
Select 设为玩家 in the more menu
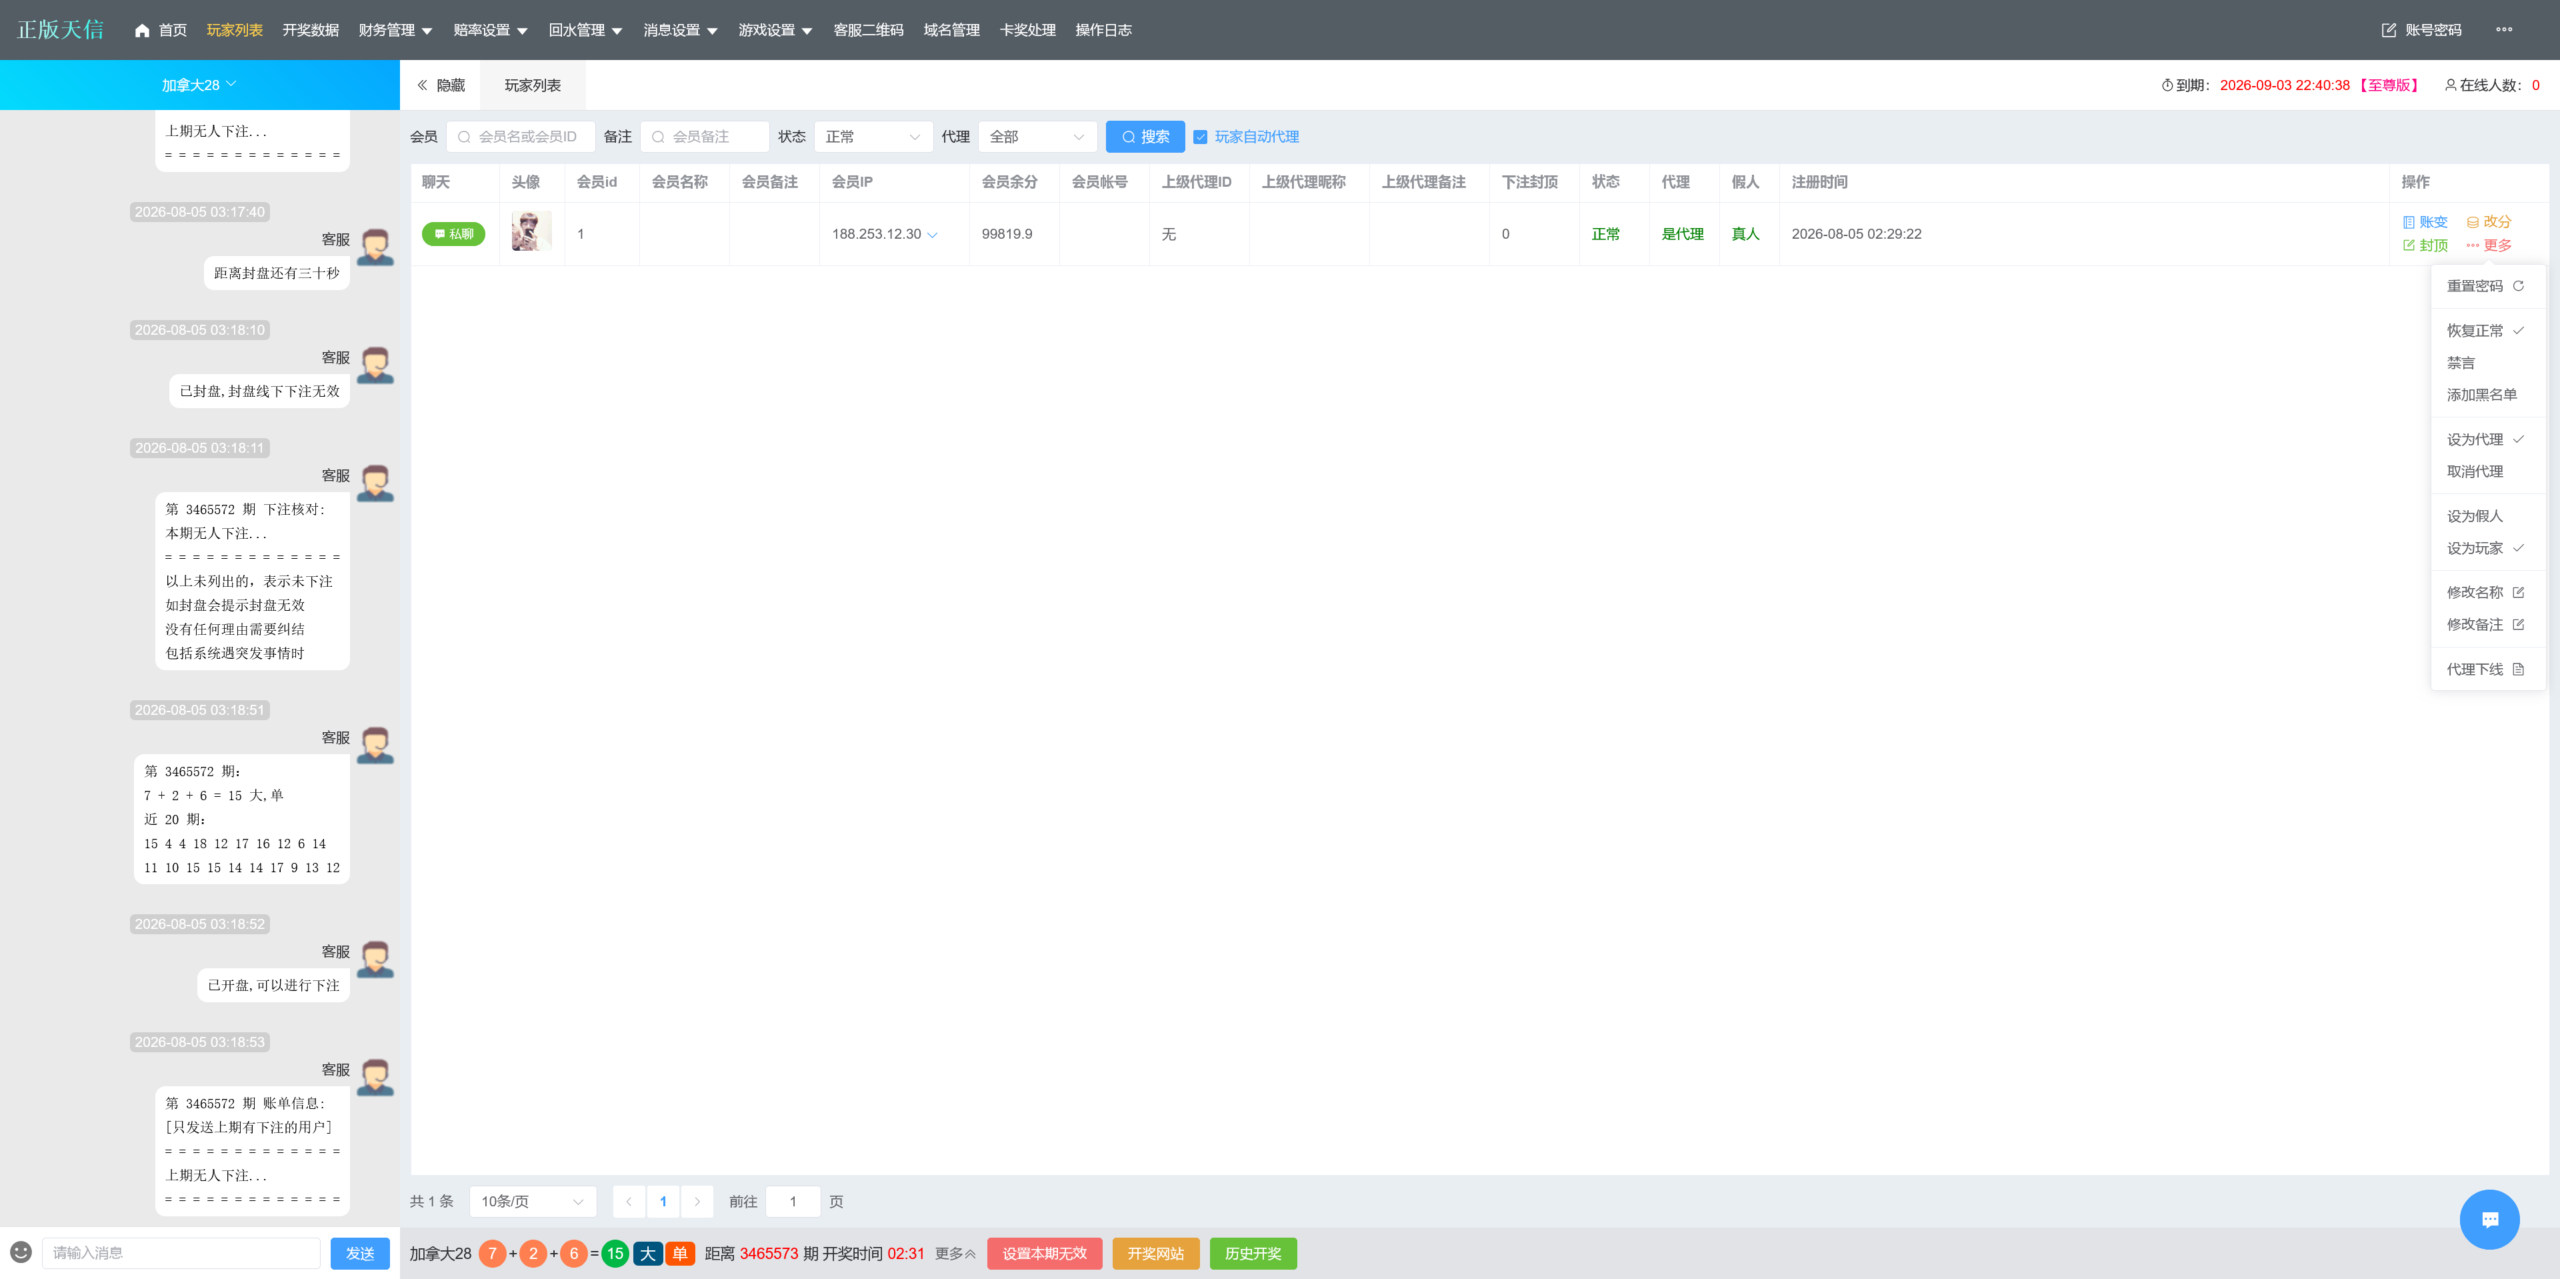click(2486, 548)
